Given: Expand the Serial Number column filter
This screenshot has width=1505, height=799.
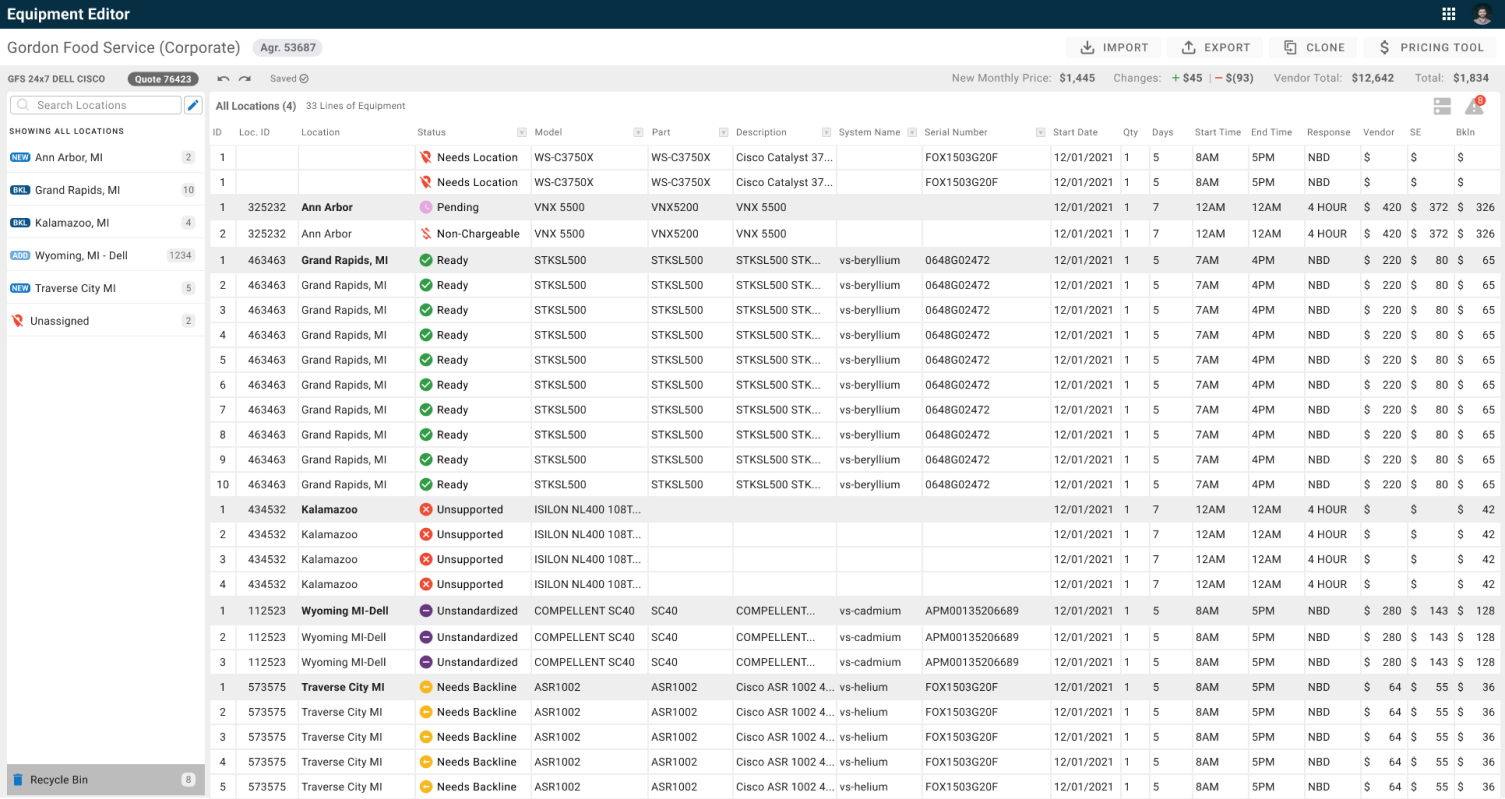Looking at the screenshot, I should (1040, 132).
